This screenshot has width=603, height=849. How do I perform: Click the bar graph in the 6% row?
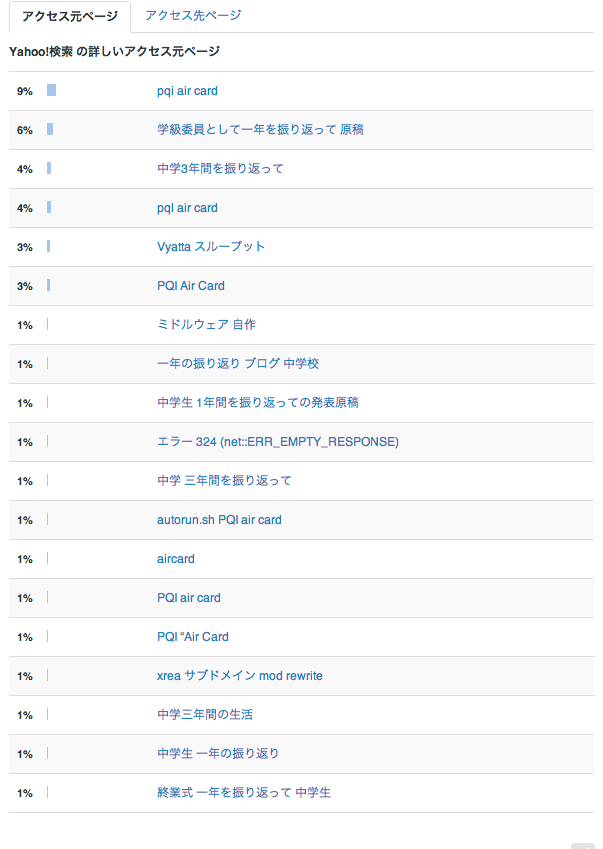50,130
